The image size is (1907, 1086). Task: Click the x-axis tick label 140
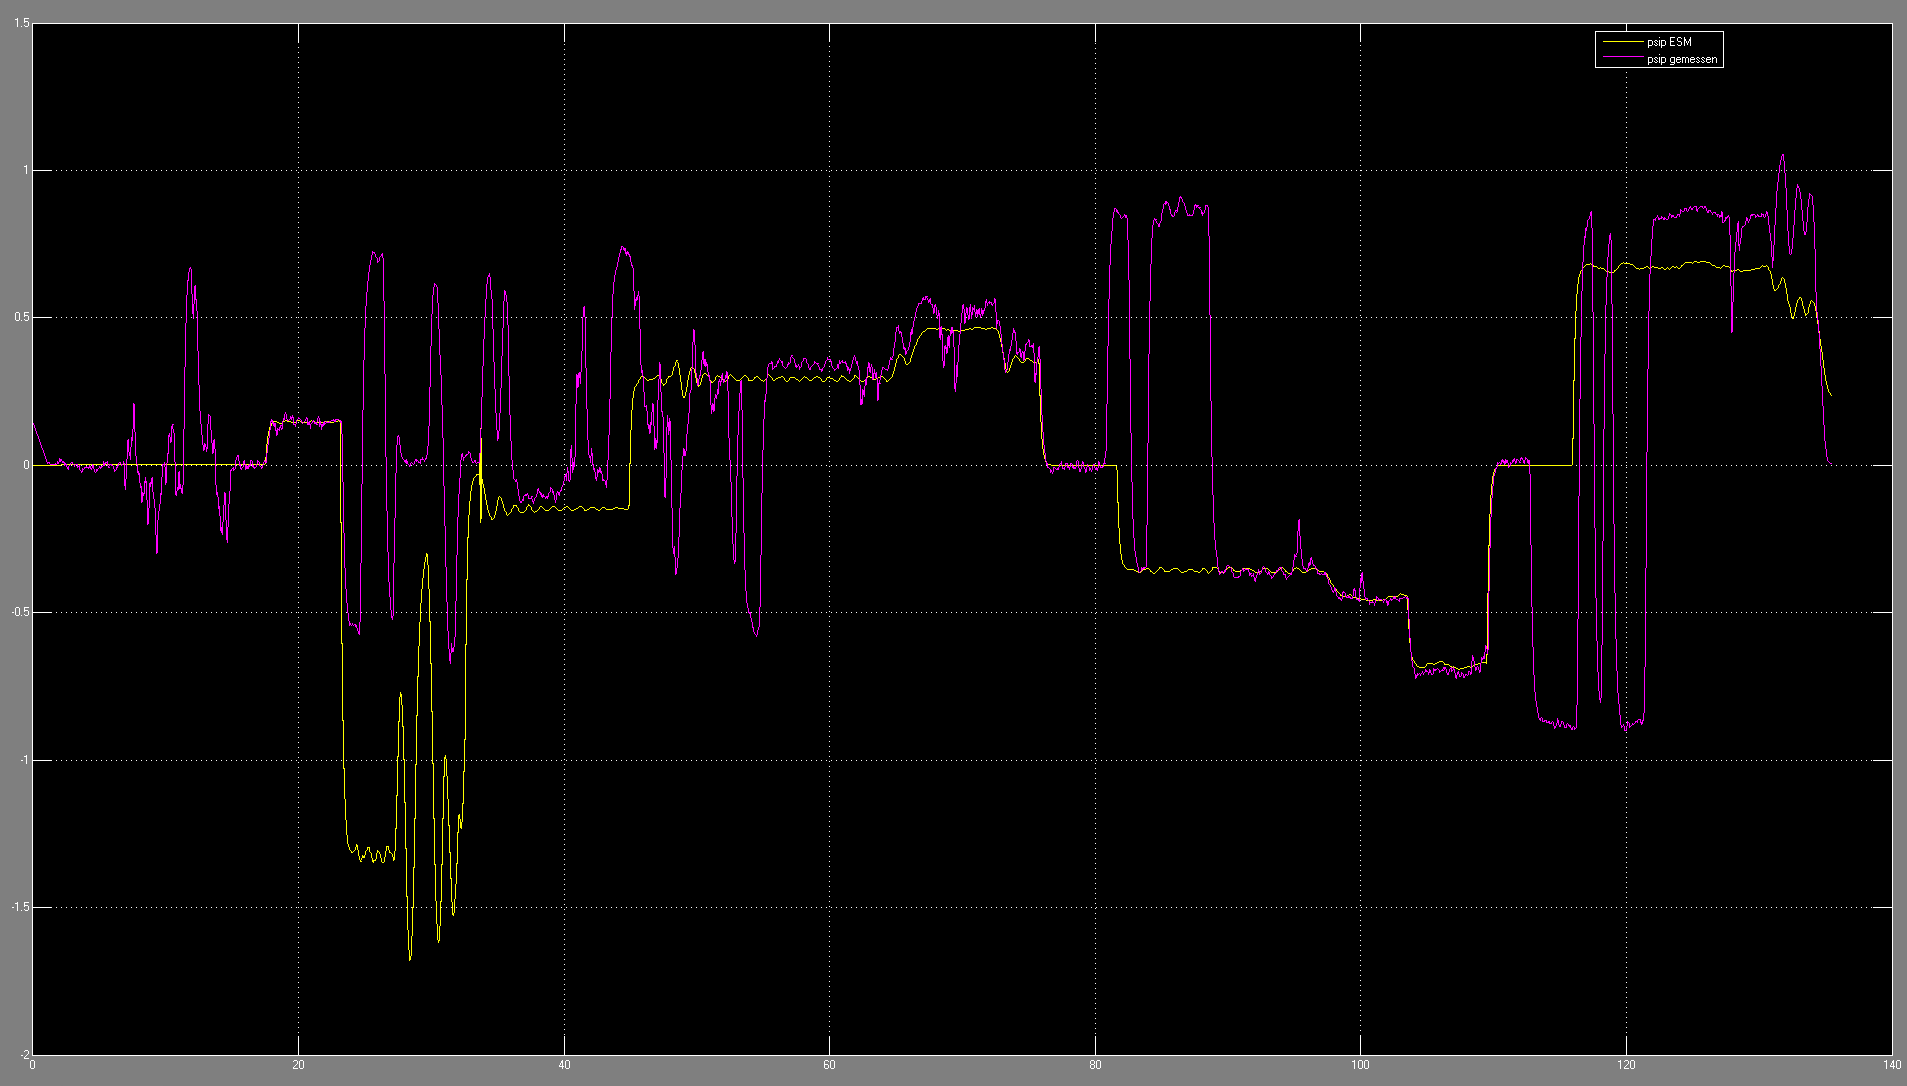[x=1891, y=1065]
